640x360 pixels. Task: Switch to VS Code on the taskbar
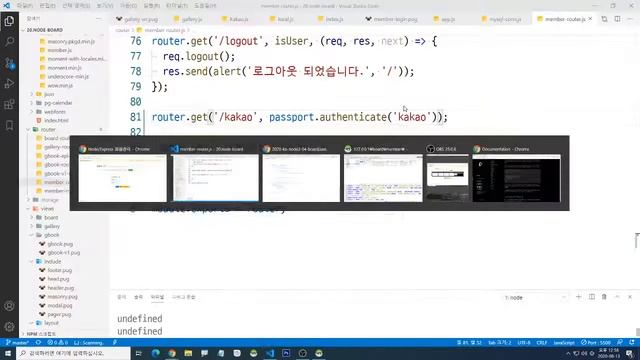click(270, 353)
